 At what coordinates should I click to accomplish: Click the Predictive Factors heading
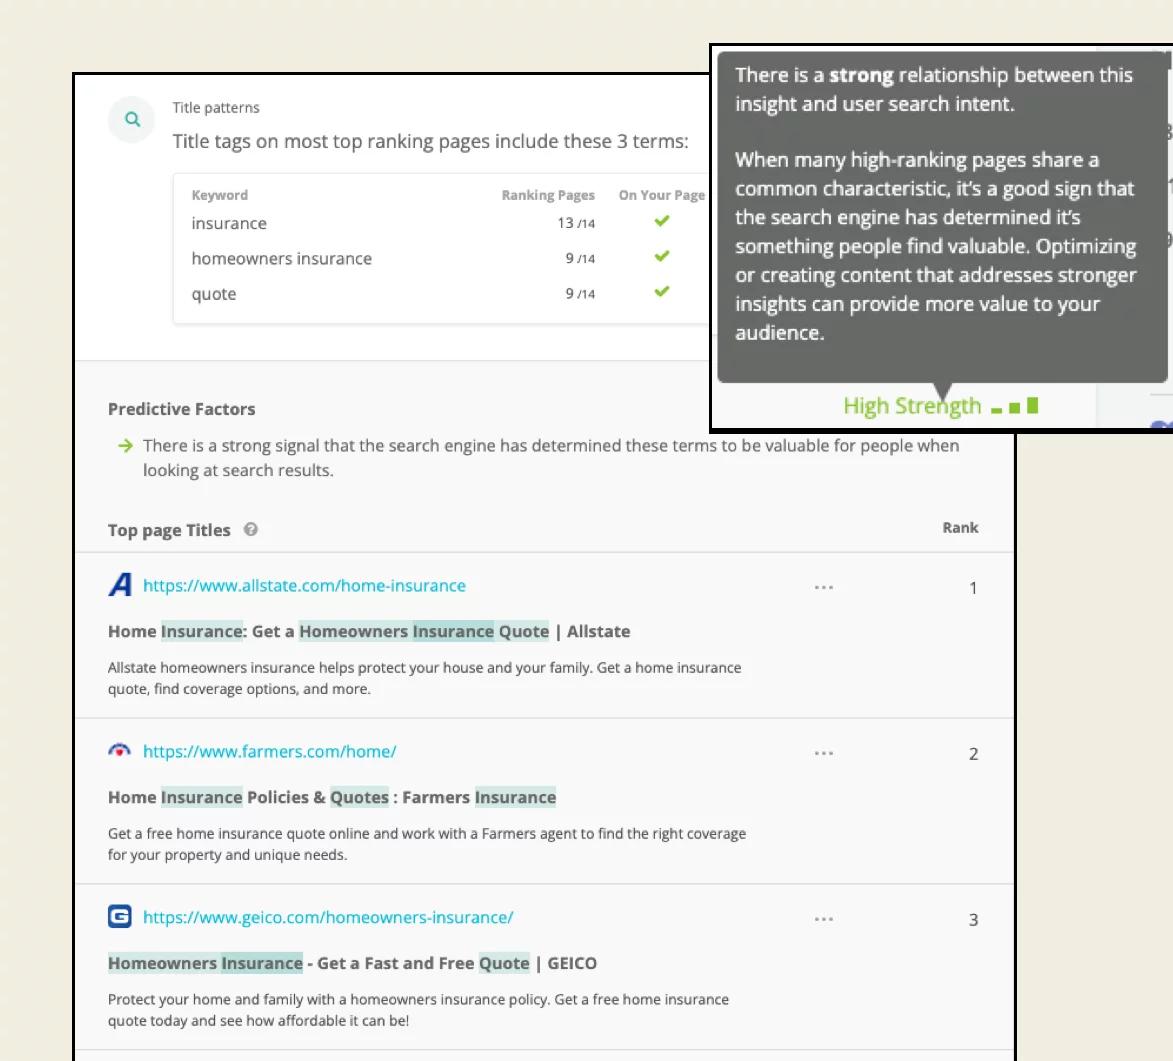(x=182, y=409)
